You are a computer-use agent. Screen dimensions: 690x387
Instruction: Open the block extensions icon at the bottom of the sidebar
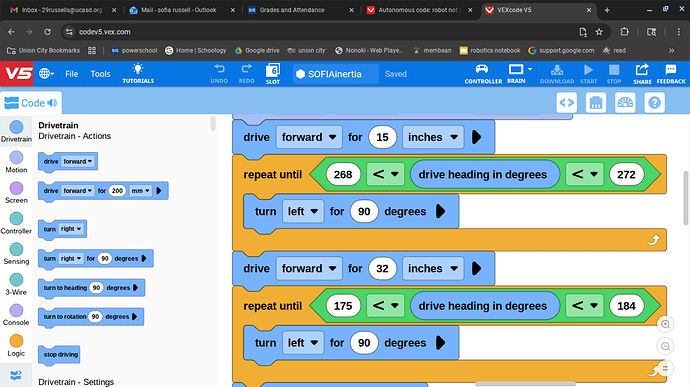(x=16, y=375)
